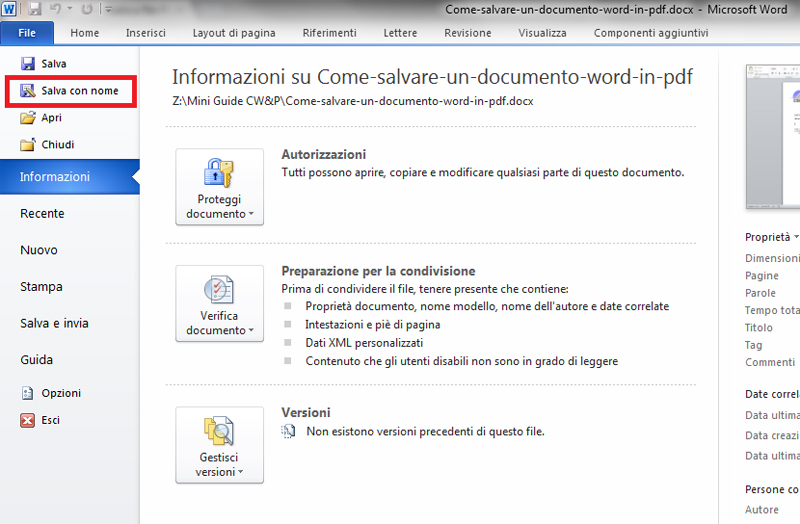Expand the Proteggi documento dropdown arrow
Screen dimensions: 800x524
(x=251, y=214)
